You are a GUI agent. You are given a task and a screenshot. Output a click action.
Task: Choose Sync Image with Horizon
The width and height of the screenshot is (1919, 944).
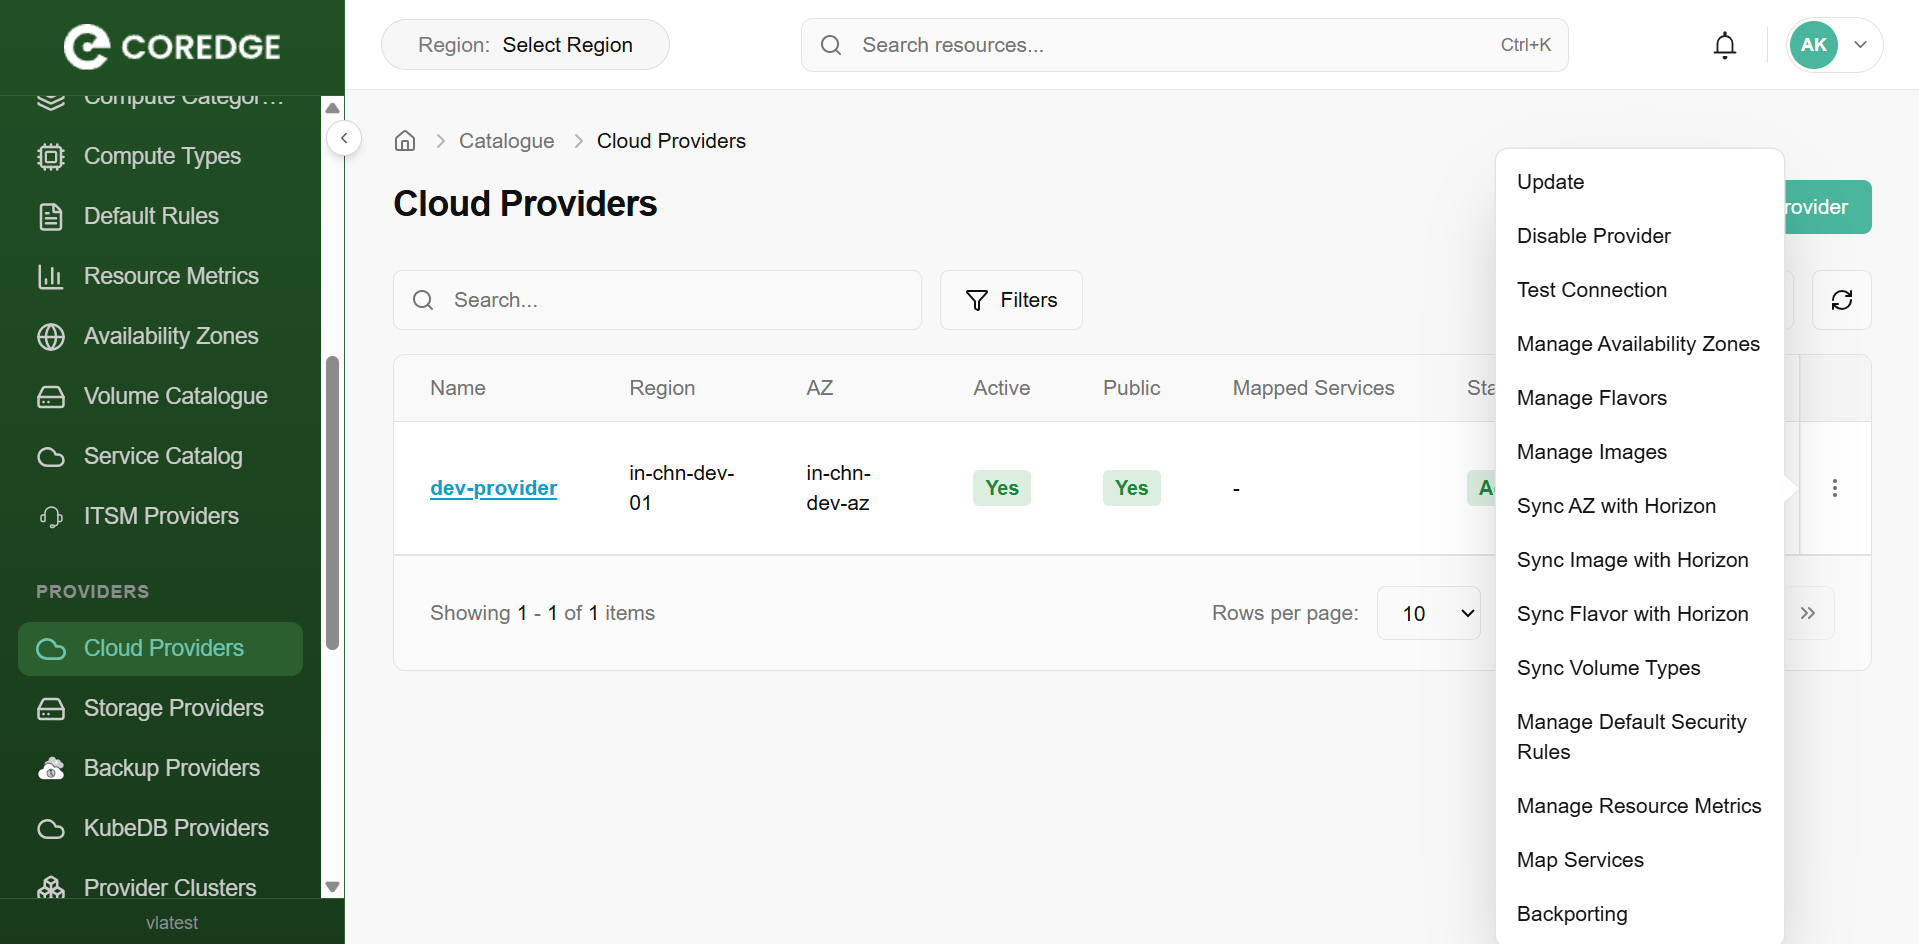pos(1632,560)
